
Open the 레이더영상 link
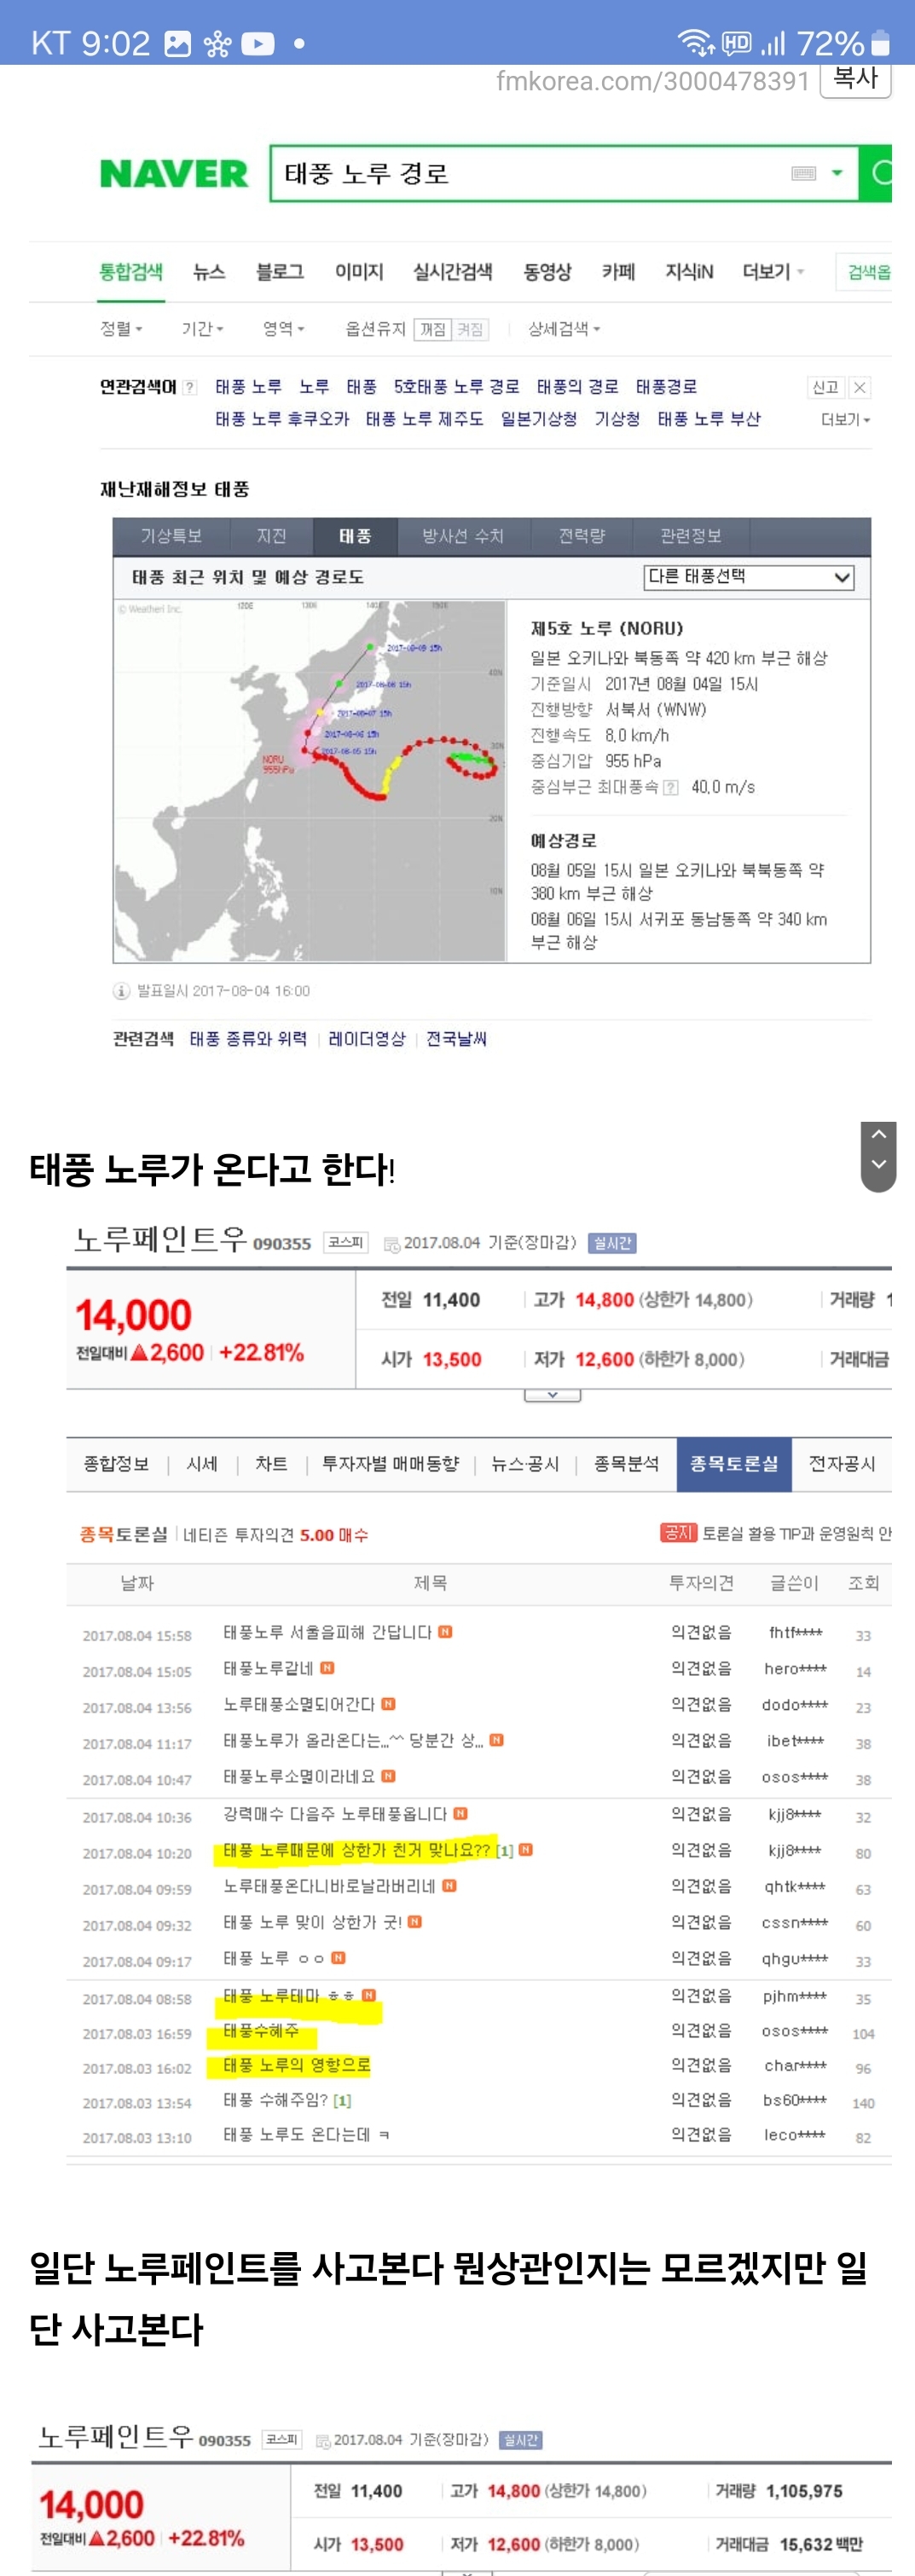[367, 1039]
